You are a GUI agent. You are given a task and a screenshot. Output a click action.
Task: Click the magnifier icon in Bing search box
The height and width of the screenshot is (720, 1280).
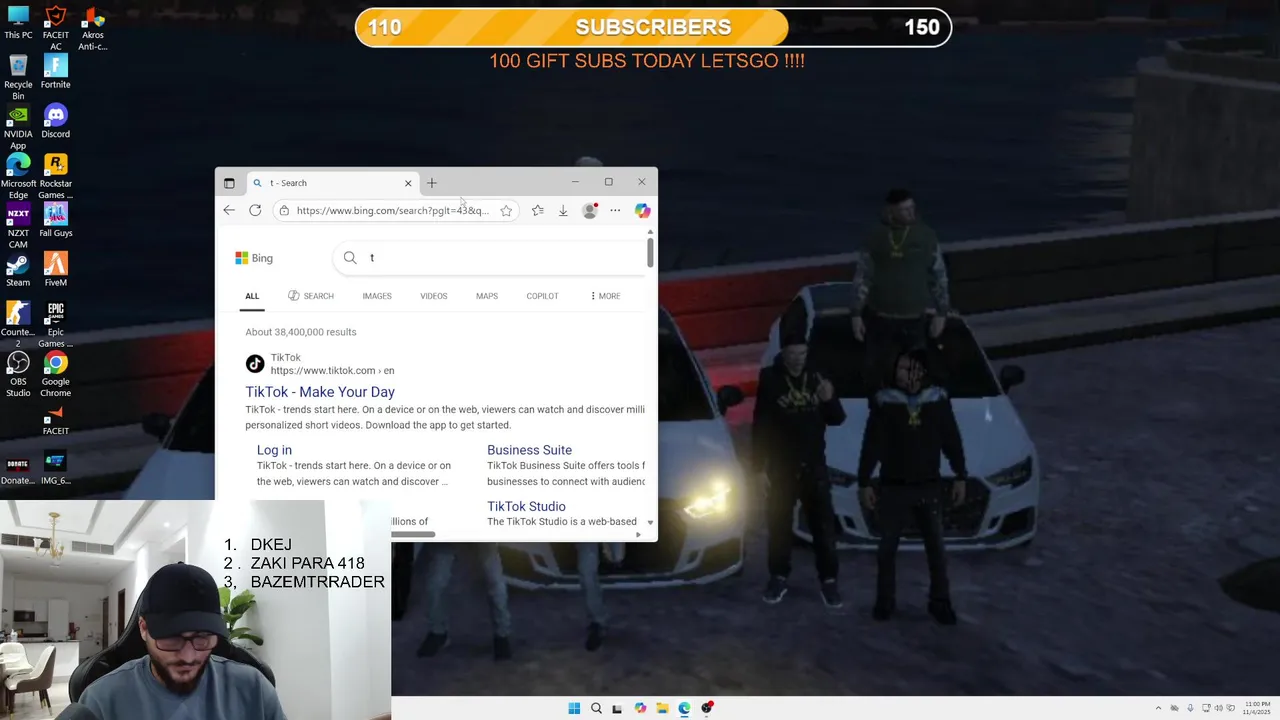click(350, 258)
